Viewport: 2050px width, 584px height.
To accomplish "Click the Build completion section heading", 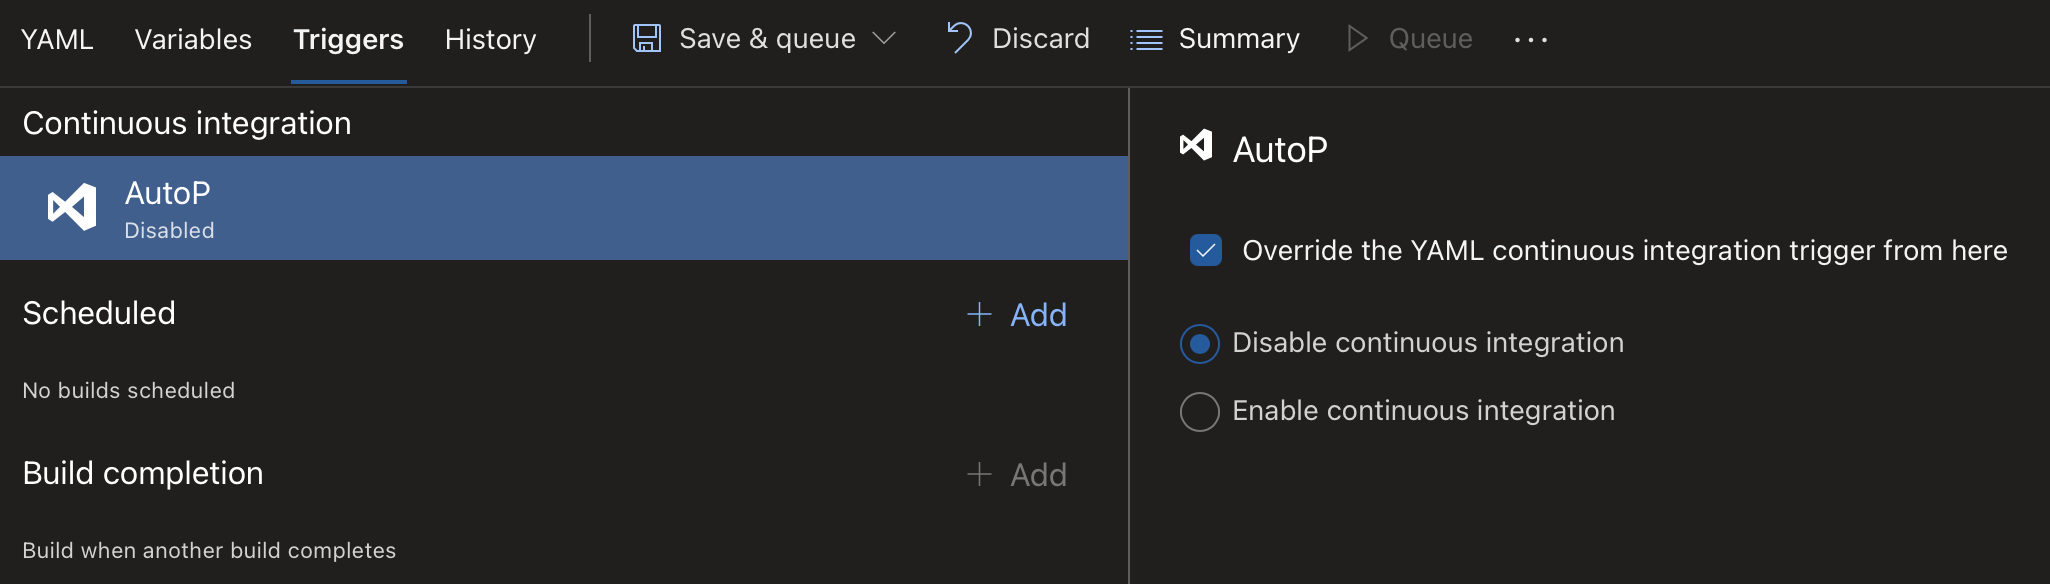I will (143, 473).
